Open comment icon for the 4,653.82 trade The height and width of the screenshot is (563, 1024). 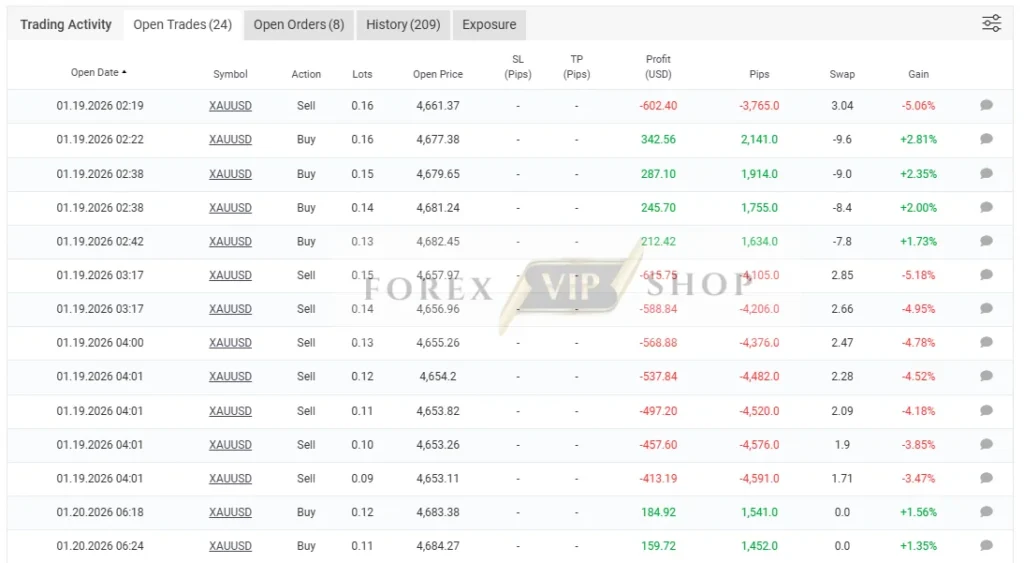tap(986, 411)
